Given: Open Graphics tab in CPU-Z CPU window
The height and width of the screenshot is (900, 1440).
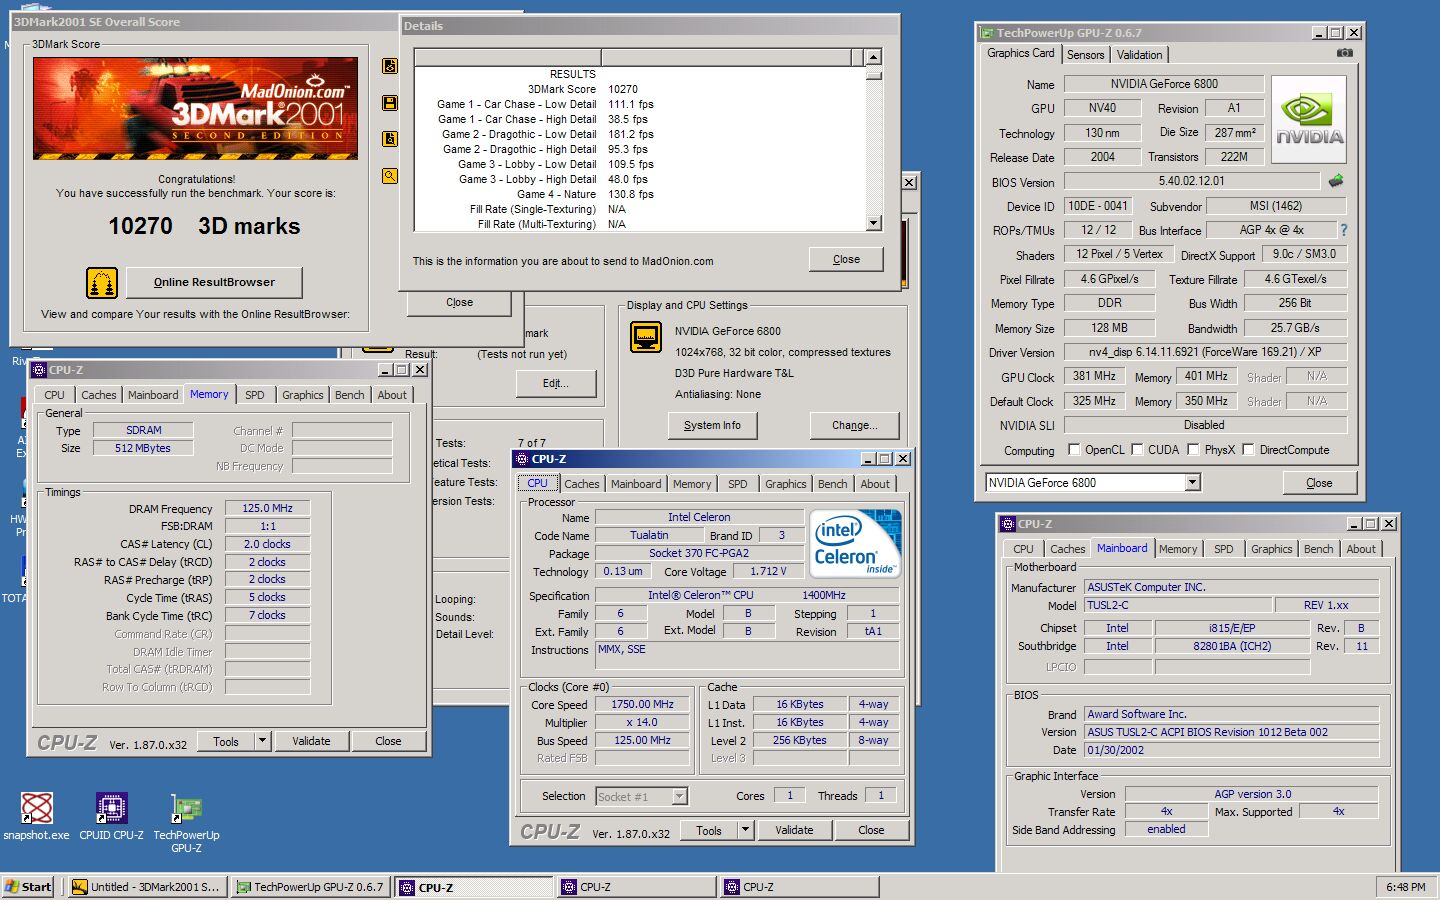Looking at the screenshot, I should pos(785,484).
